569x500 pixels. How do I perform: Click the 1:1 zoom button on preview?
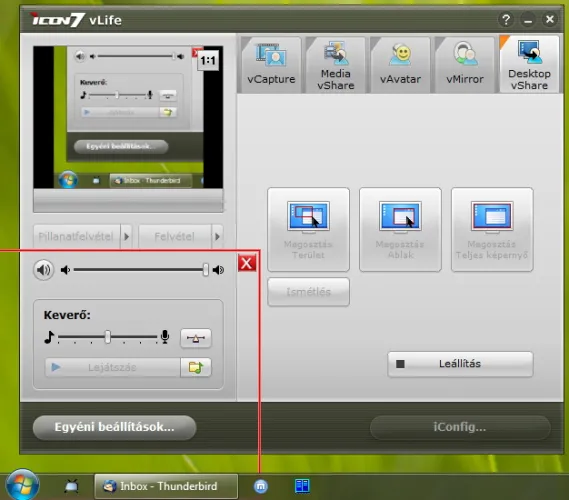pyautogui.click(x=208, y=60)
